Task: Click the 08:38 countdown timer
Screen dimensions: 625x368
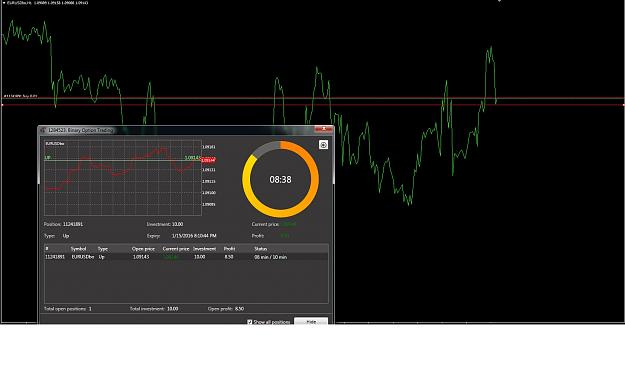Action: (x=280, y=180)
